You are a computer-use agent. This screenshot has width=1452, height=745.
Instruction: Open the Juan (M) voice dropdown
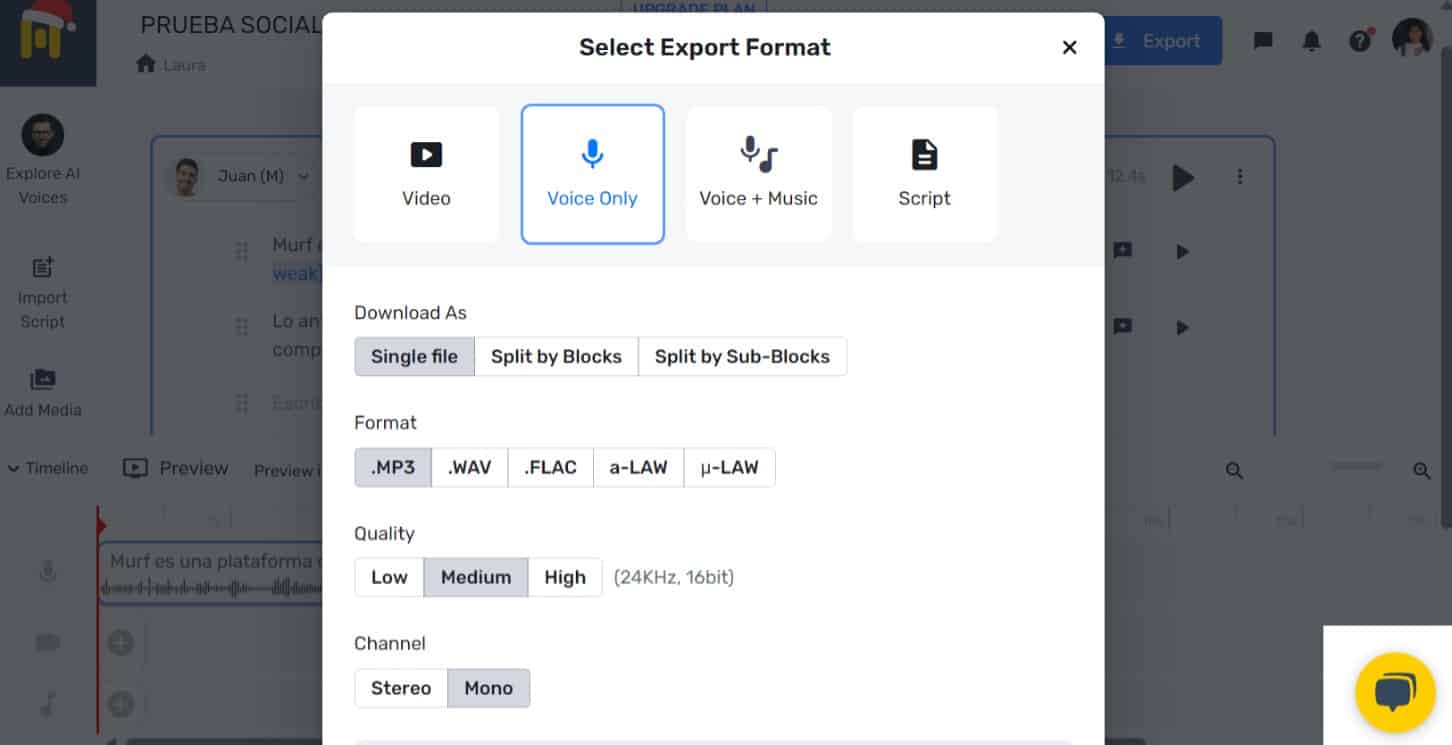pyautogui.click(x=250, y=176)
